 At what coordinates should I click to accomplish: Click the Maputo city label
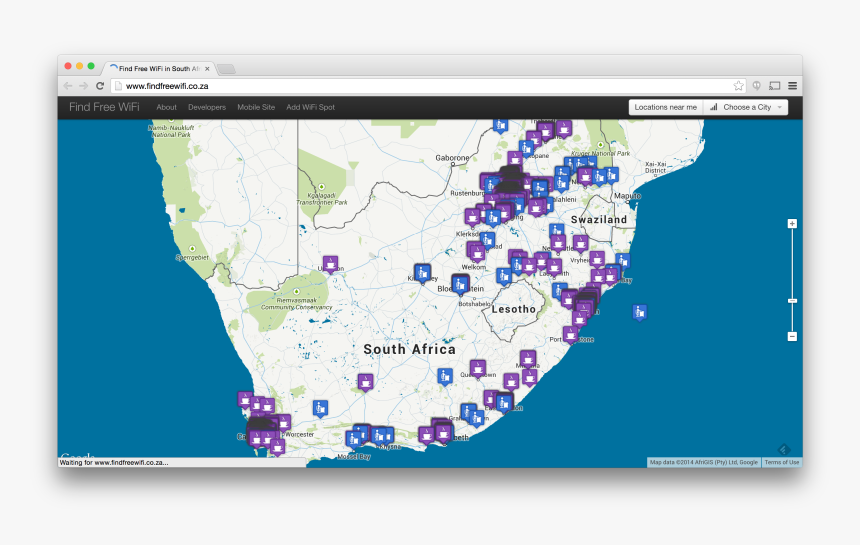627,196
